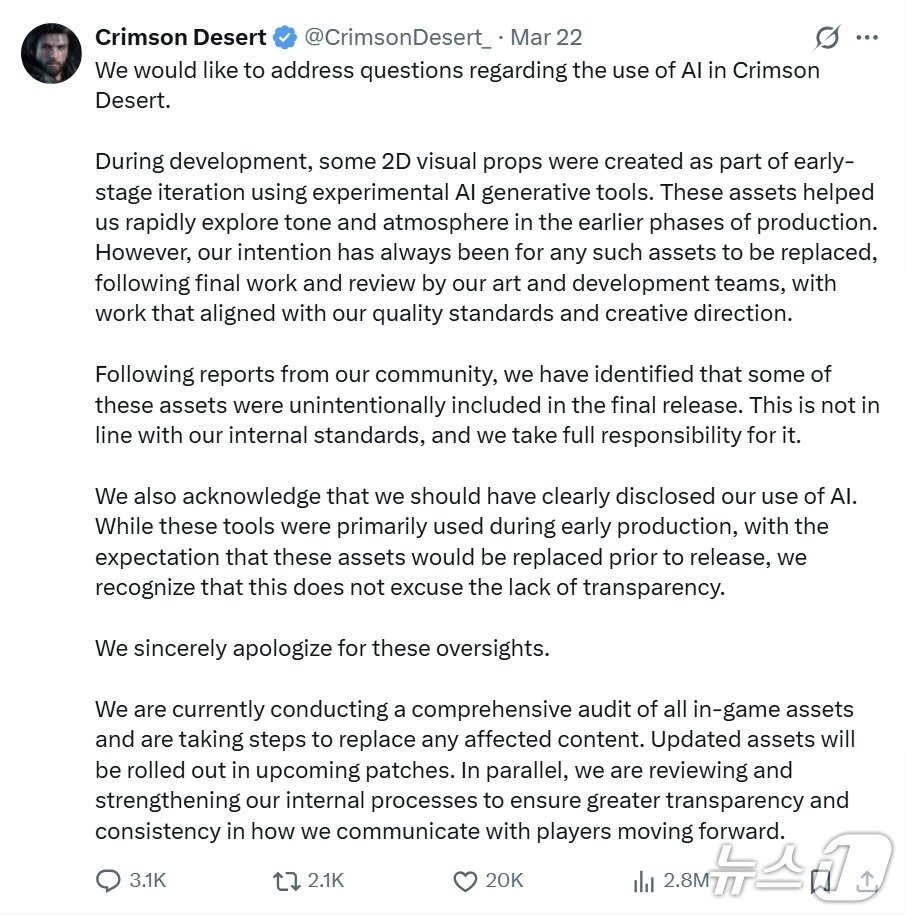Bookmark this Crimson Desert post

click(822, 881)
